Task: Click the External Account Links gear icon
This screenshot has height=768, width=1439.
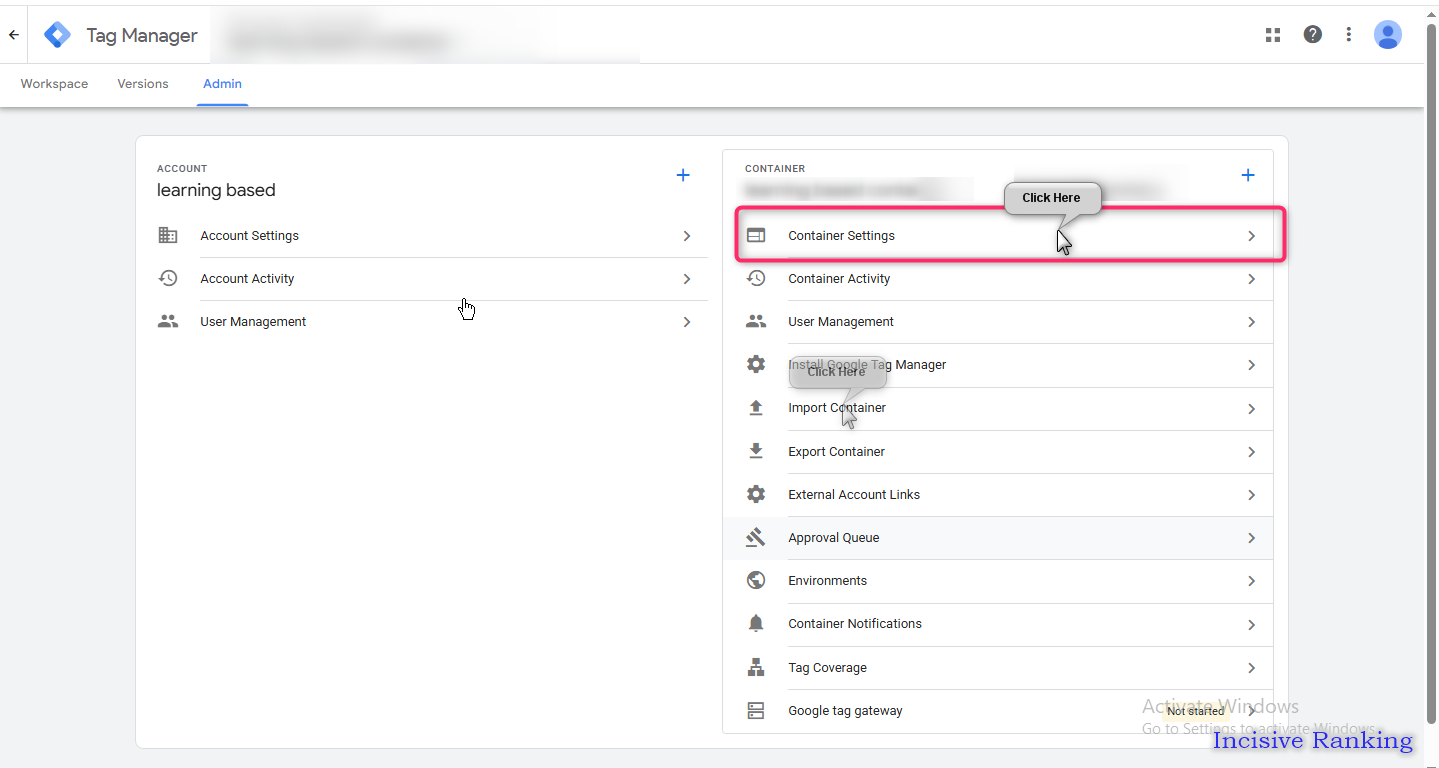Action: point(756,494)
